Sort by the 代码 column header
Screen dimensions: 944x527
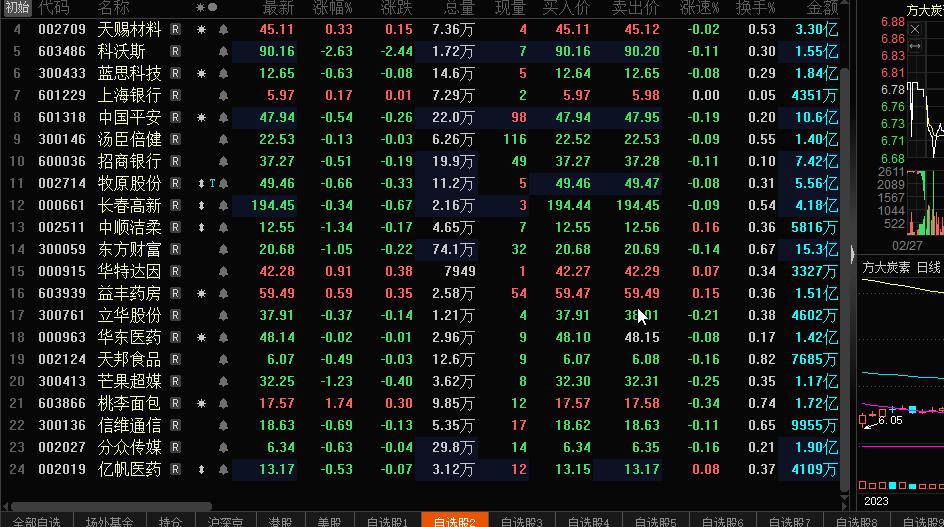pyautogui.click(x=54, y=8)
